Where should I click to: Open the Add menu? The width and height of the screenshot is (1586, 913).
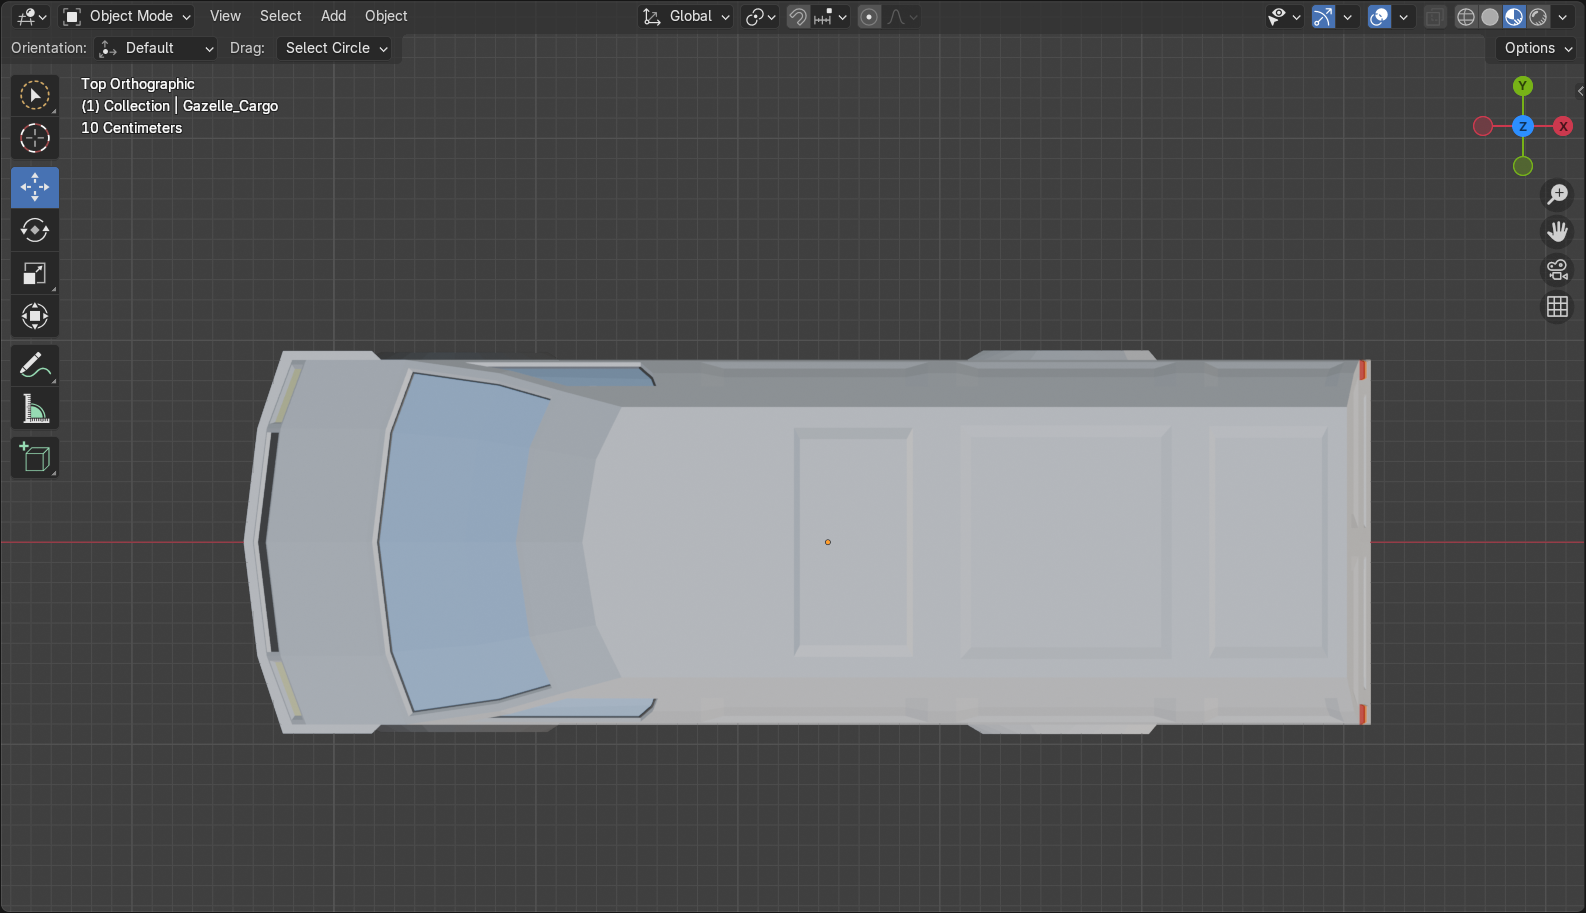pyautogui.click(x=333, y=16)
